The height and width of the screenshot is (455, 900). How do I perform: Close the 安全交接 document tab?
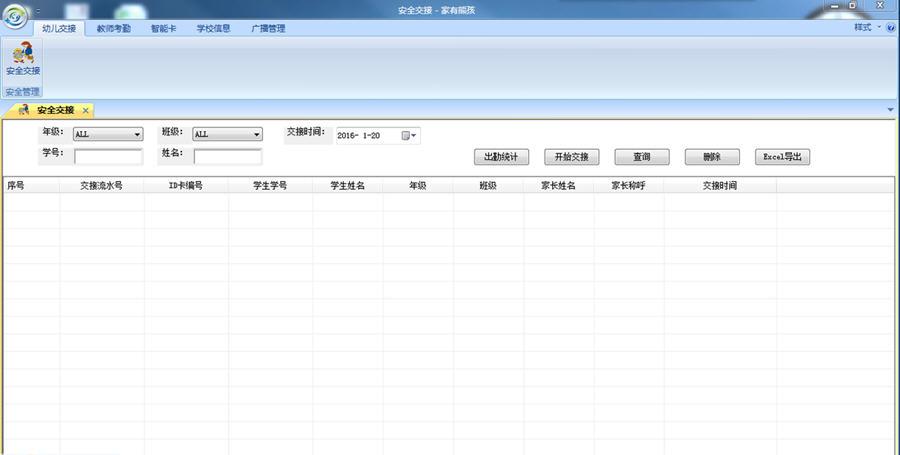coord(86,111)
